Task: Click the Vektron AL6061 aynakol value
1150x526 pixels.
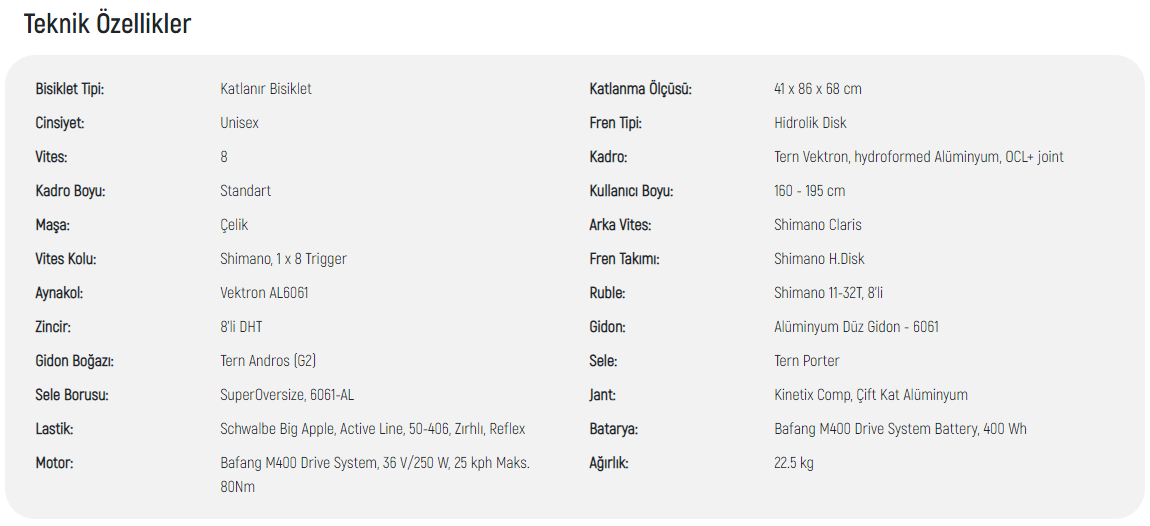Action: point(264,293)
